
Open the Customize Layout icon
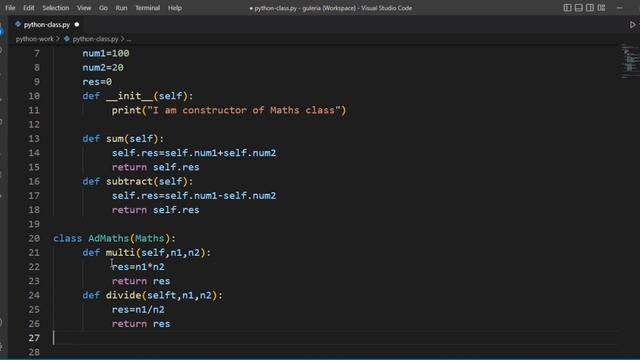602,8
